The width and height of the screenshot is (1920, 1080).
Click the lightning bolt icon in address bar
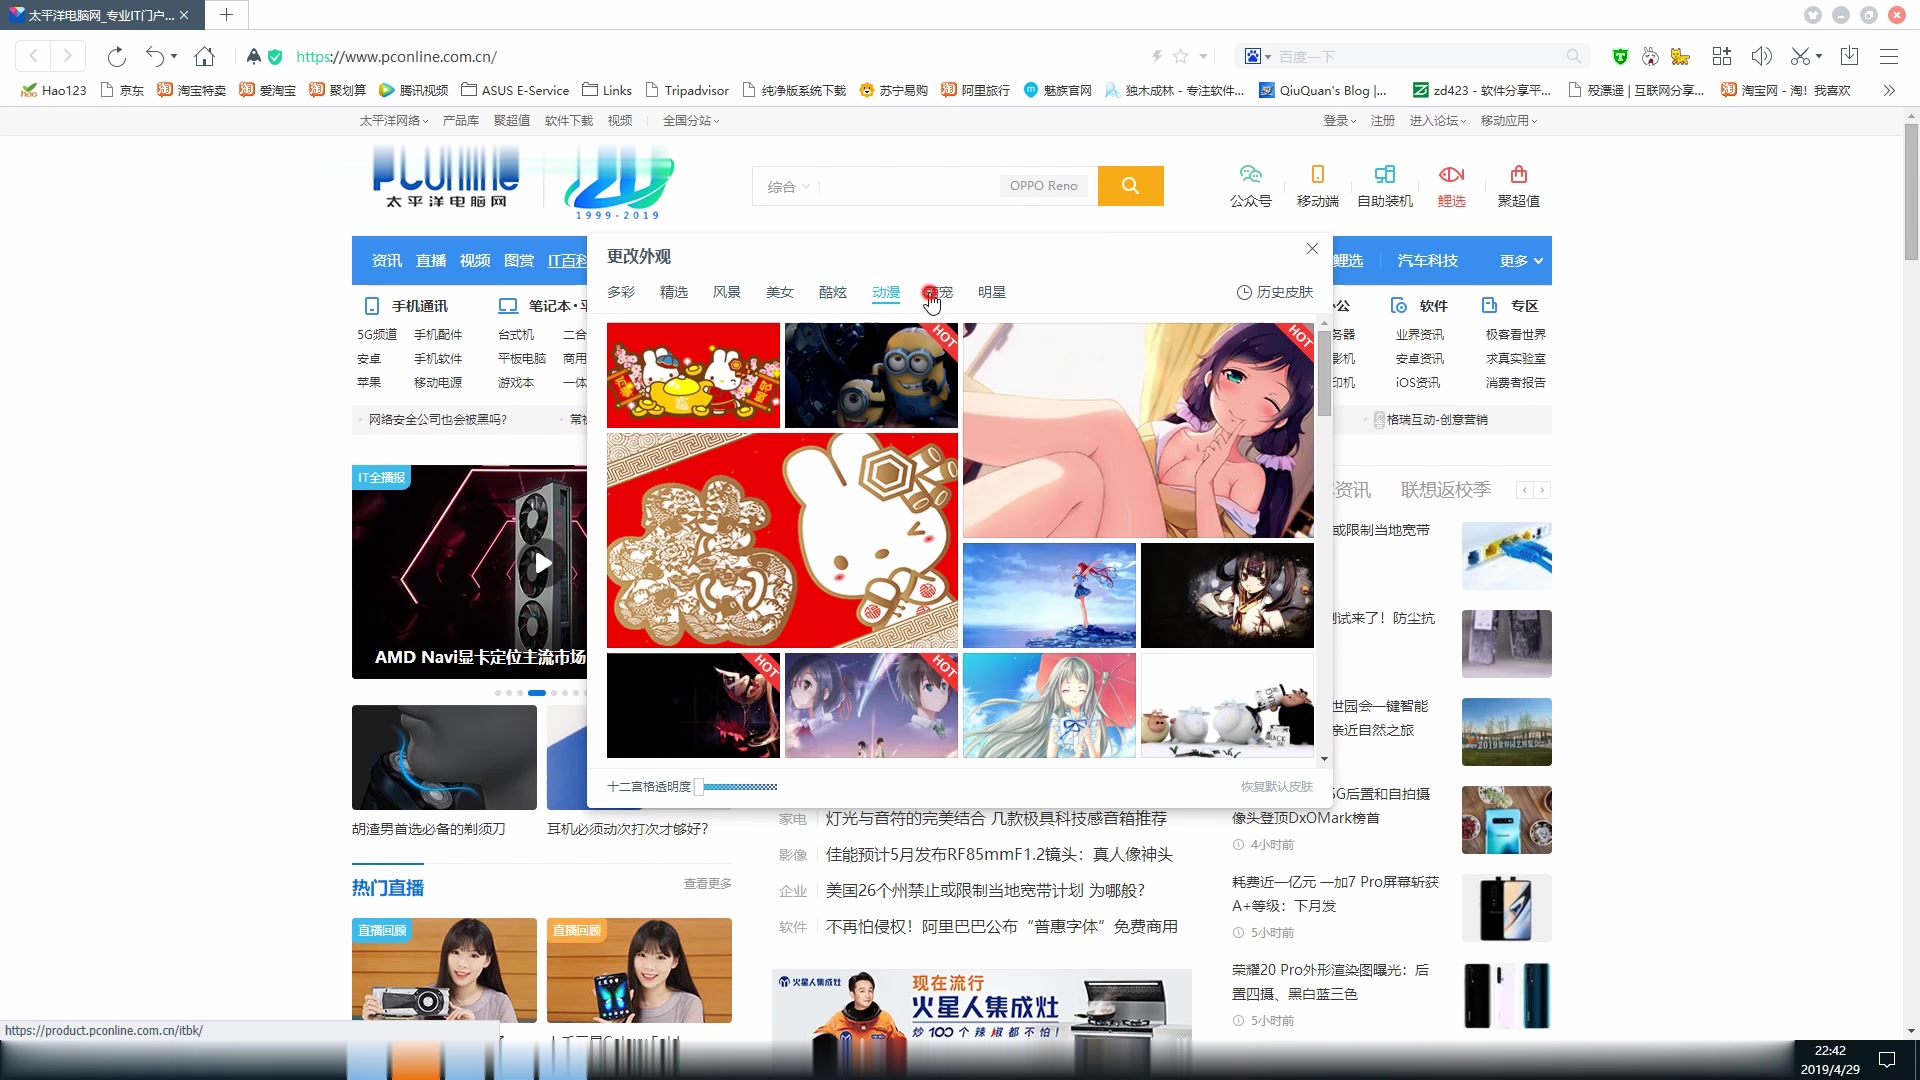pyautogui.click(x=1157, y=57)
